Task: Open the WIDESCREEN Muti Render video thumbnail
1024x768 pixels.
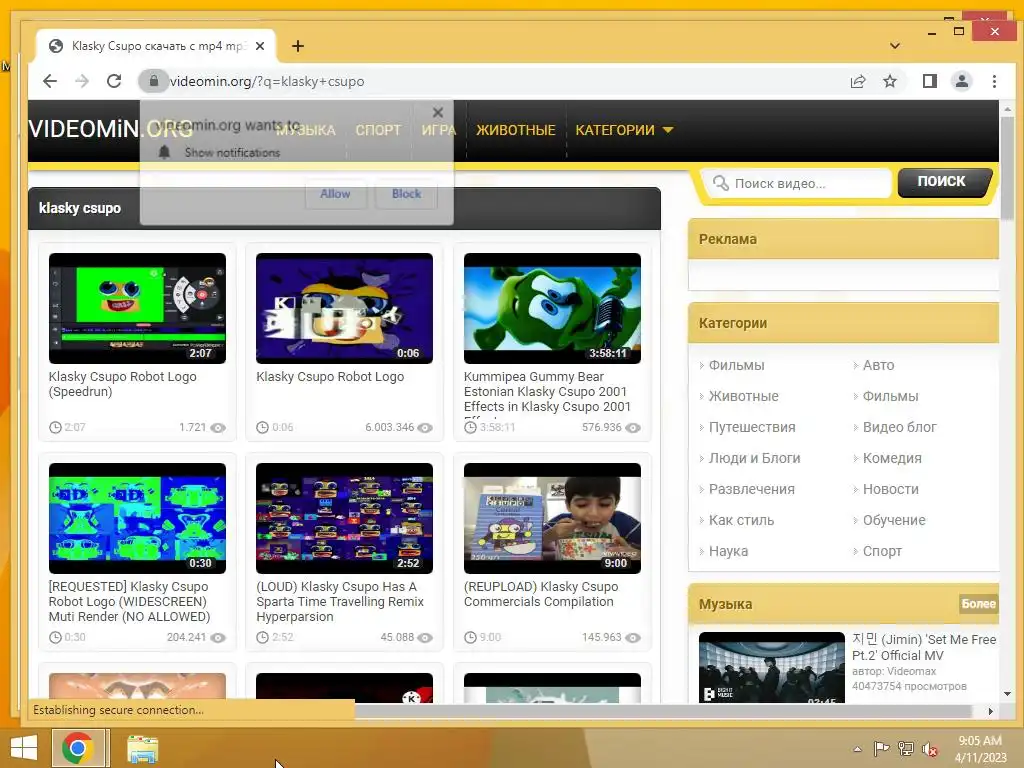Action: click(x=137, y=519)
